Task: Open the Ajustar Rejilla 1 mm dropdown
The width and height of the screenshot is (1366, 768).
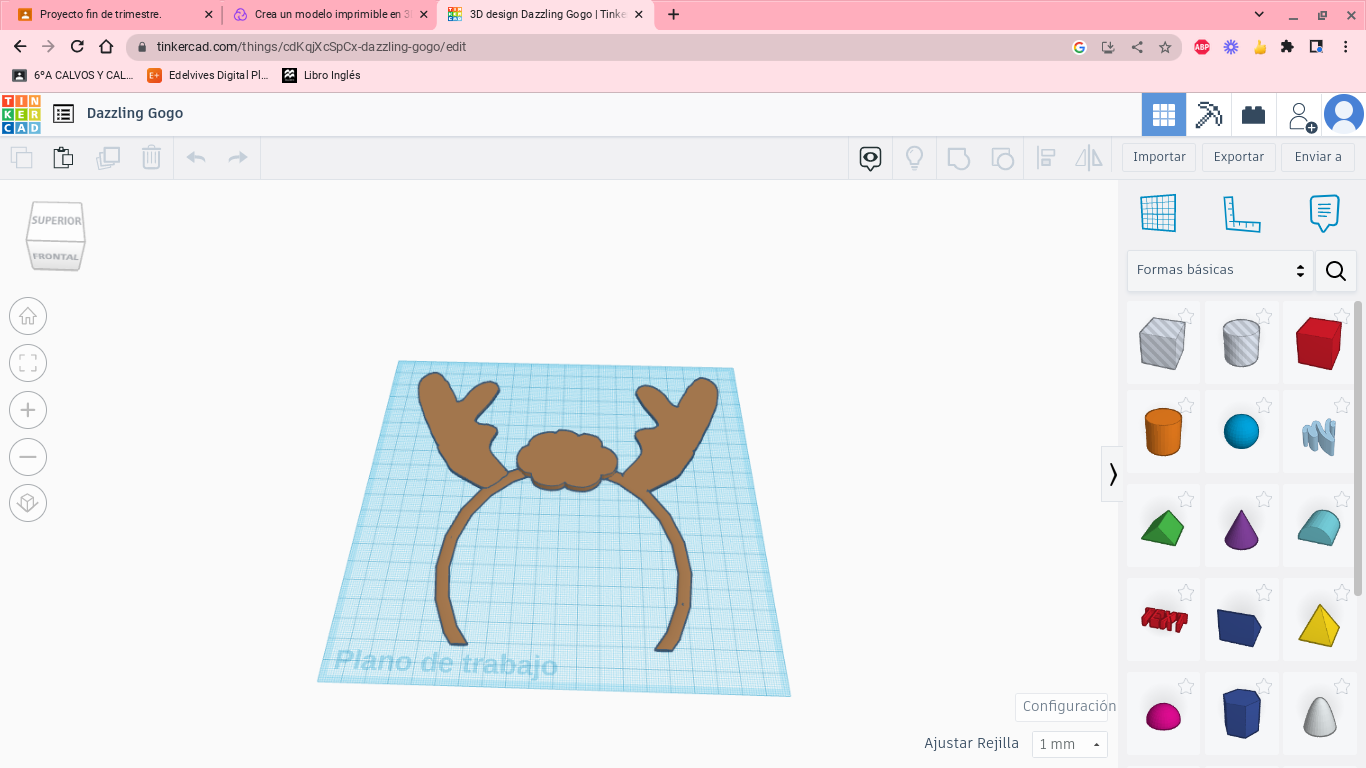Action: (x=1069, y=744)
